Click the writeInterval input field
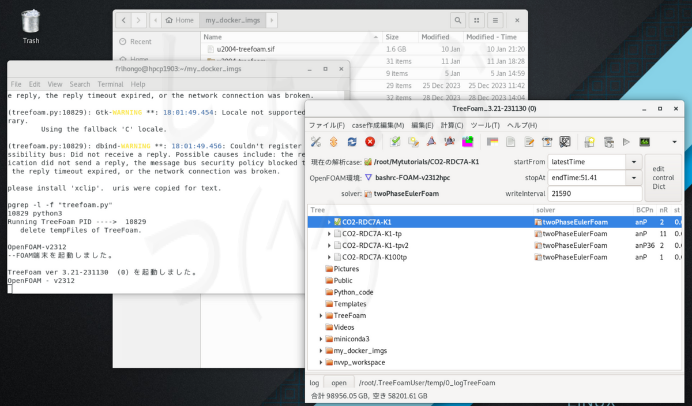The height and width of the screenshot is (406, 692). (594, 194)
